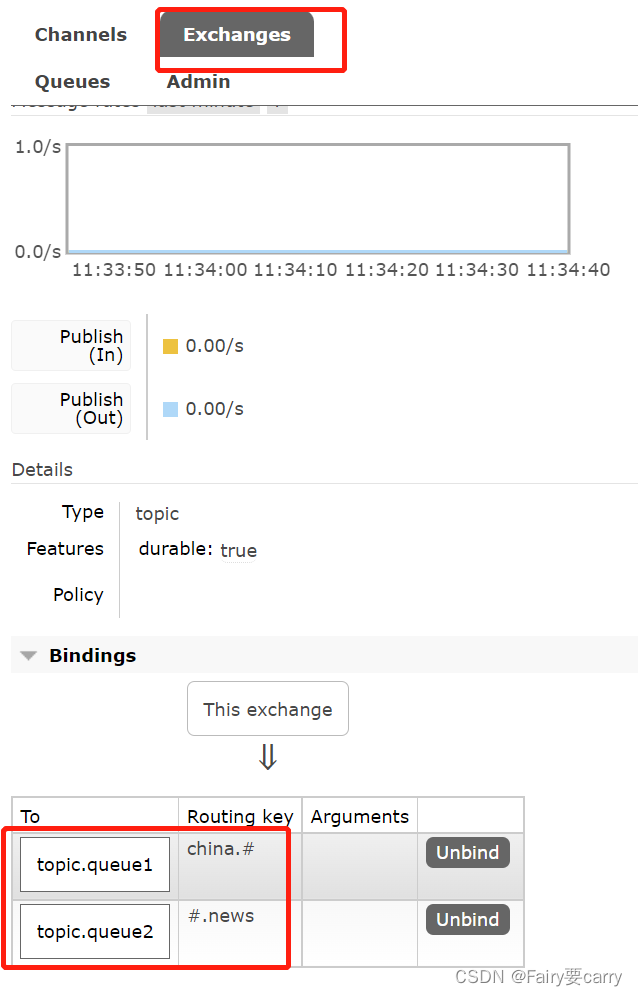This screenshot has width=638, height=996.
Task: Click the durable true feature value
Action: tap(238, 550)
